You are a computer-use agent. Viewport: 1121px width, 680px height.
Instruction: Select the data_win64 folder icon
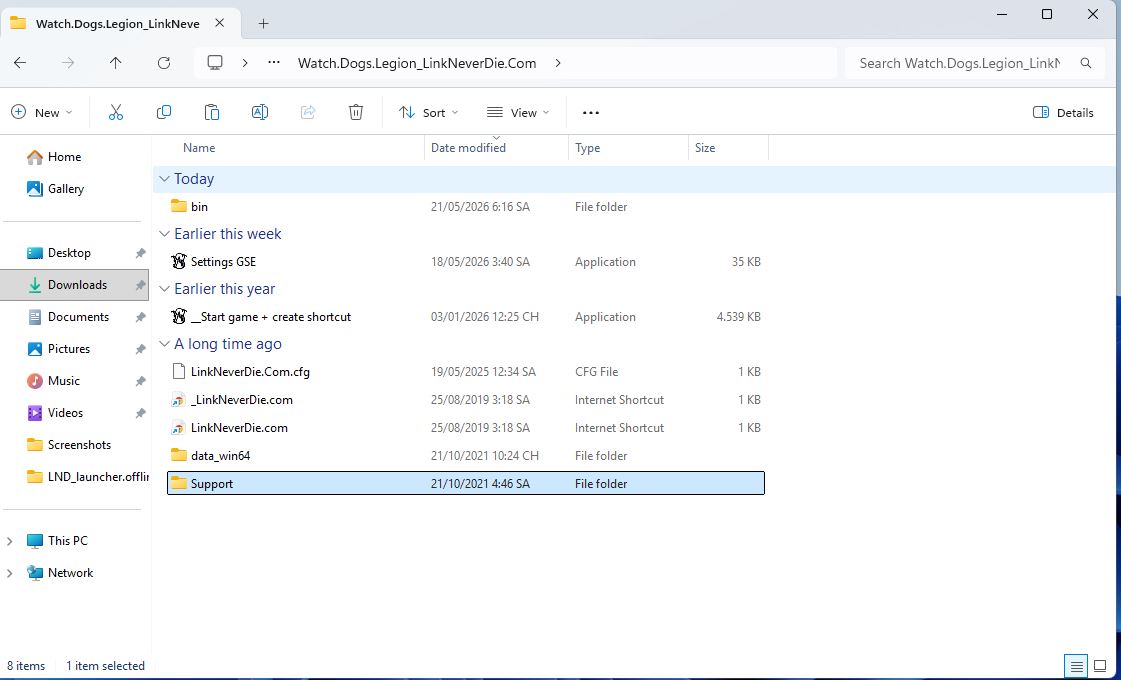pyautogui.click(x=179, y=455)
